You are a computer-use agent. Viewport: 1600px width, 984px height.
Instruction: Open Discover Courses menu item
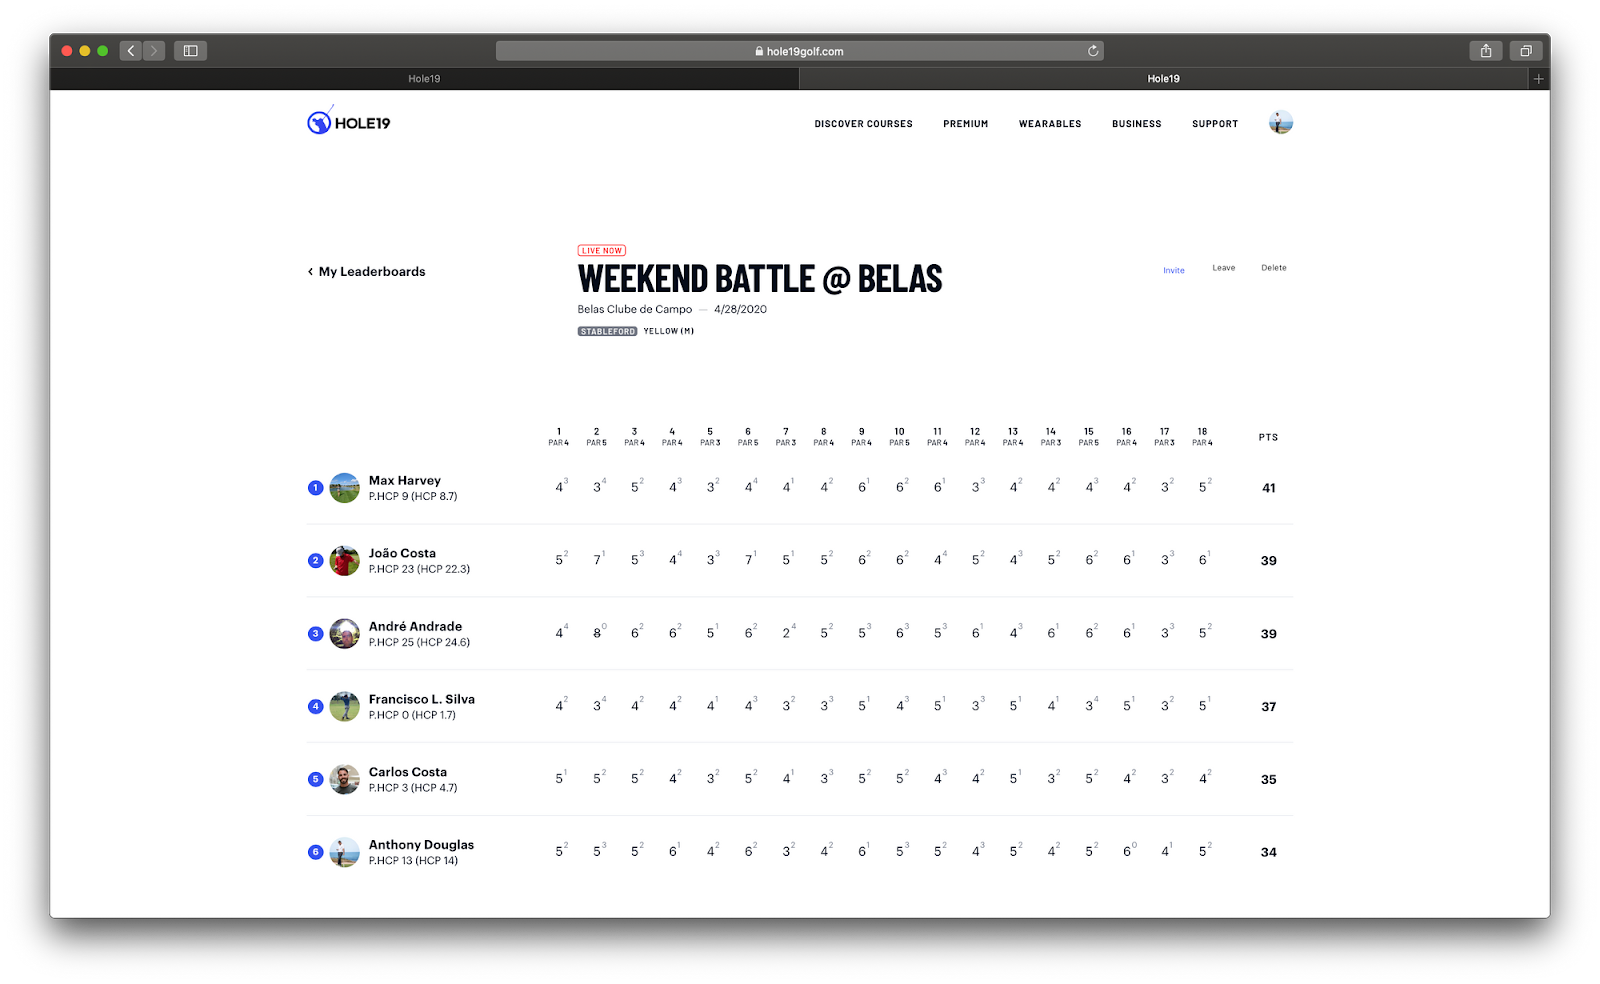[x=863, y=124]
